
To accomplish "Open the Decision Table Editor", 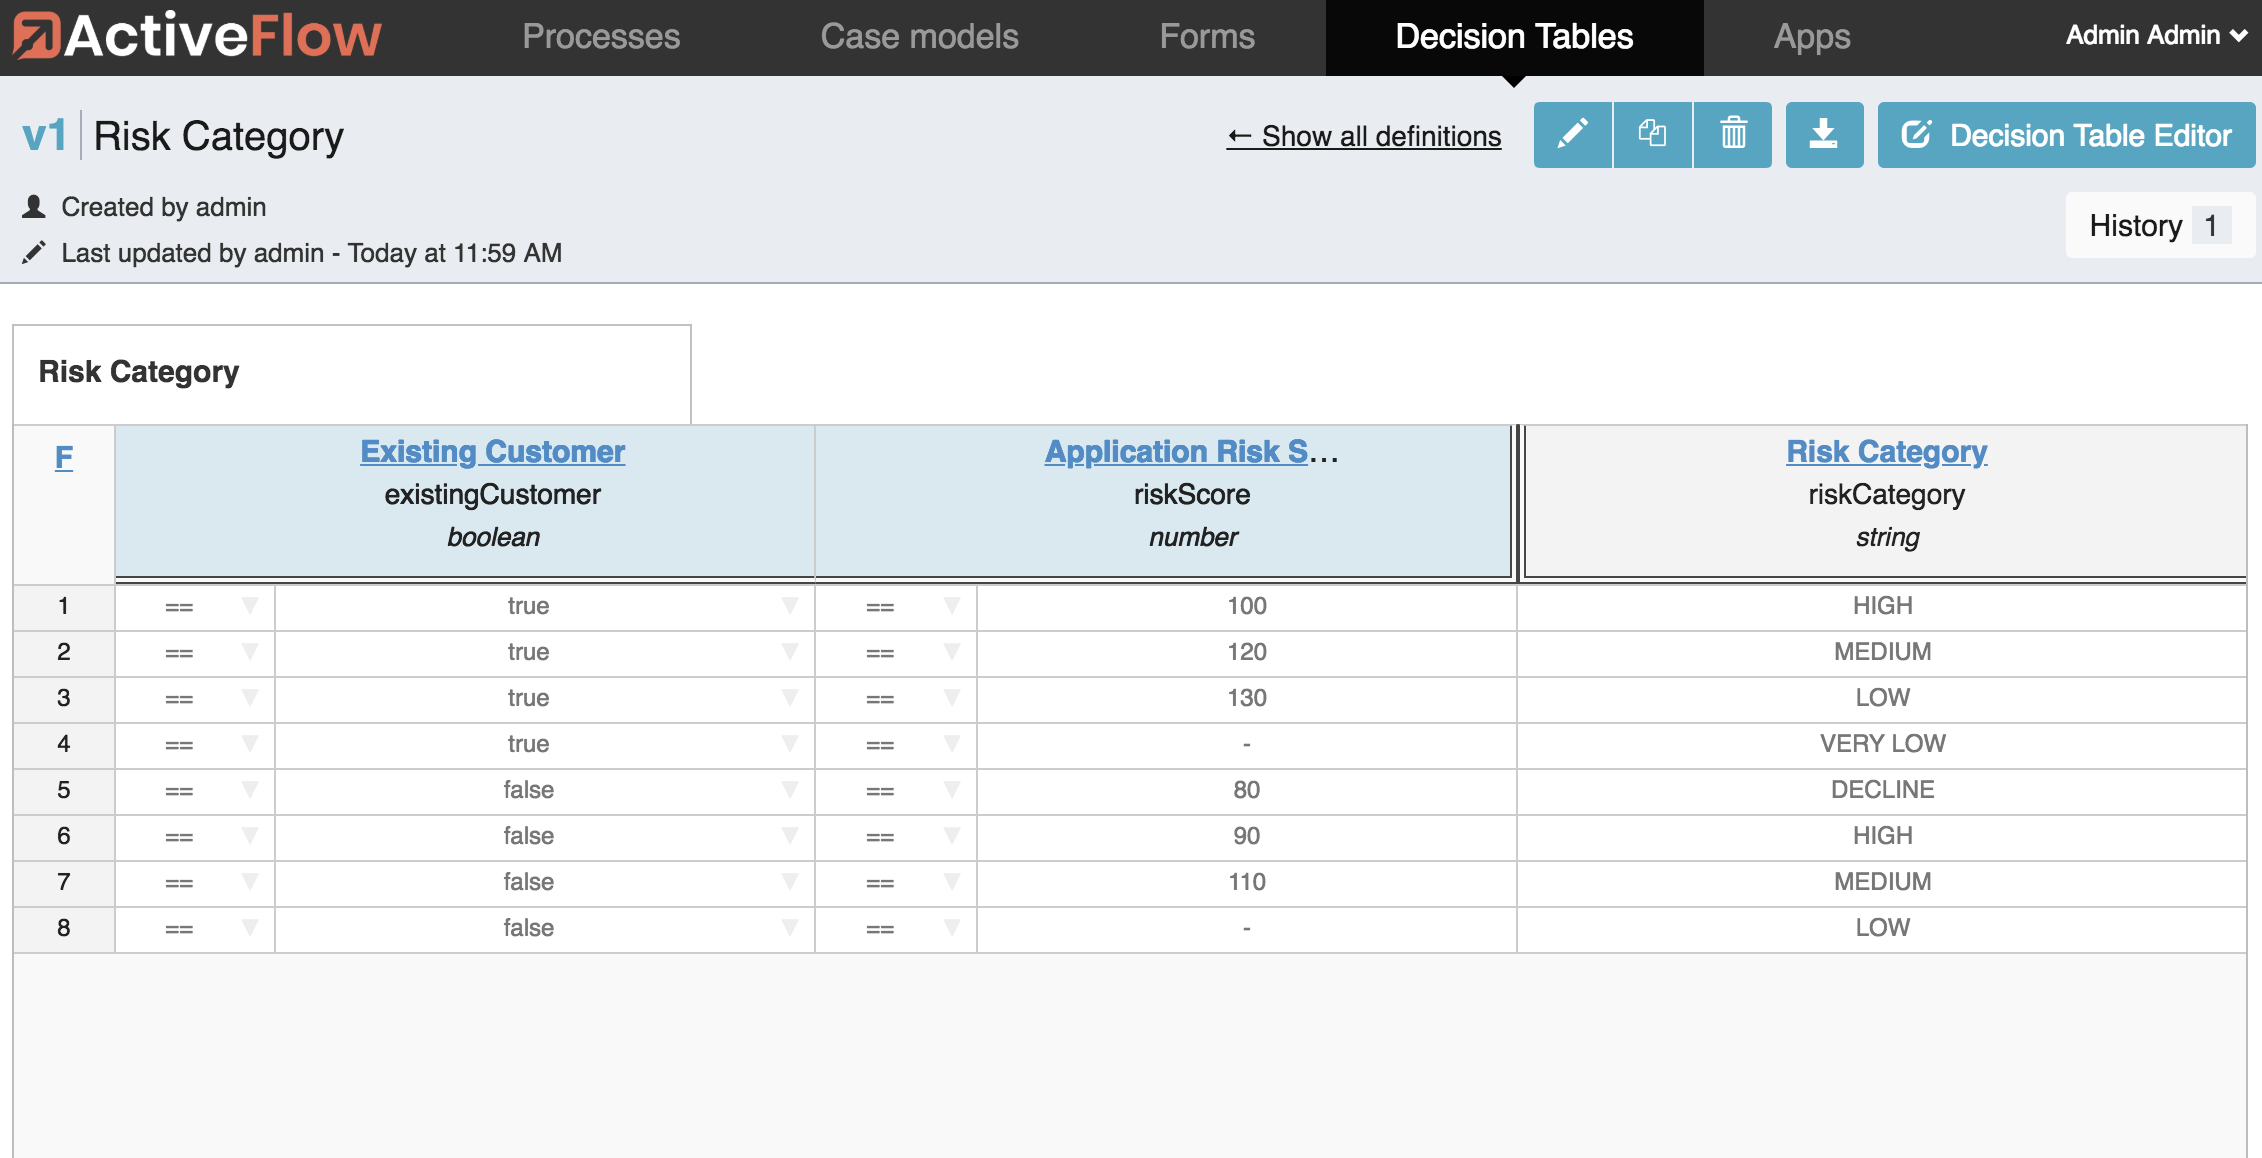I will [2066, 135].
